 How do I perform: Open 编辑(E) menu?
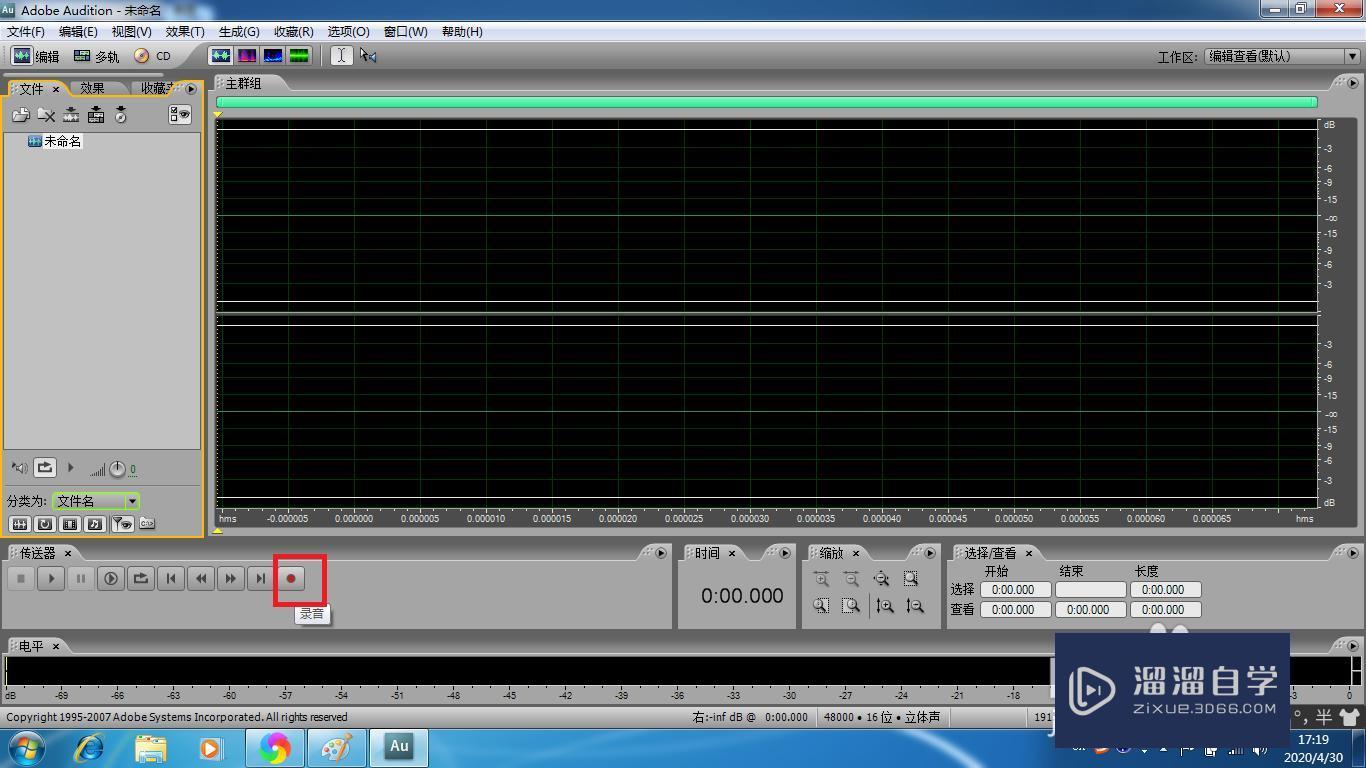tap(78, 32)
